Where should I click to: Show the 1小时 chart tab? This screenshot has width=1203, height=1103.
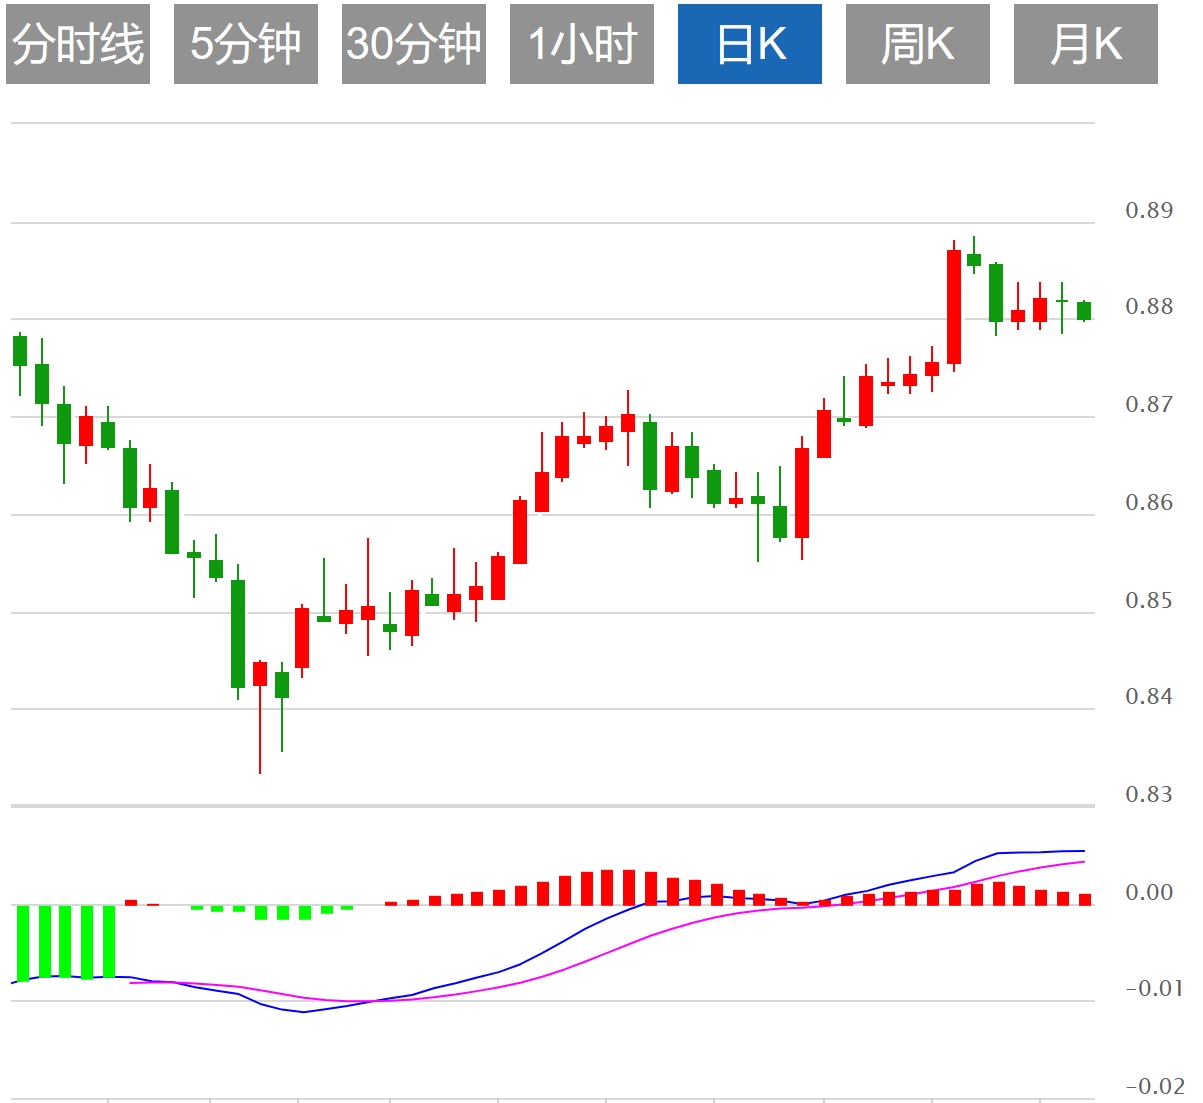pyautogui.click(x=582, y=44)
